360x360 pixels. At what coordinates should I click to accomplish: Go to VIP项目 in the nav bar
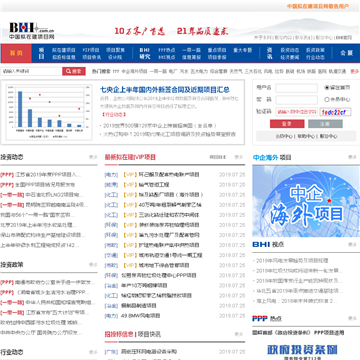(91, 50)
